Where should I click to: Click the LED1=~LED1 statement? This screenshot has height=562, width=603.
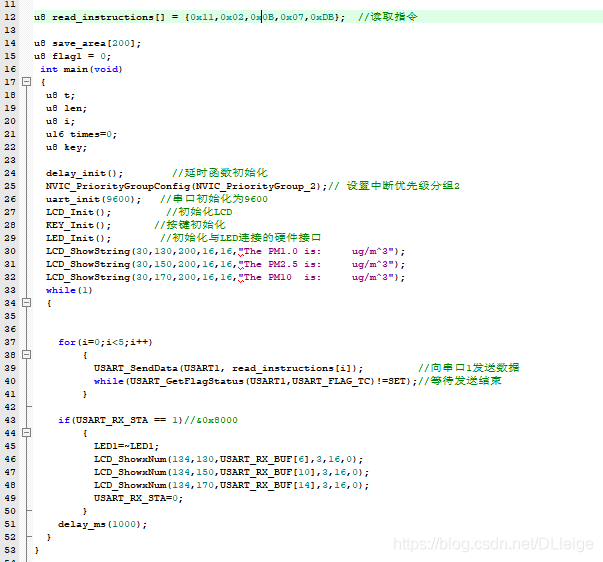[x=126, y=446]
